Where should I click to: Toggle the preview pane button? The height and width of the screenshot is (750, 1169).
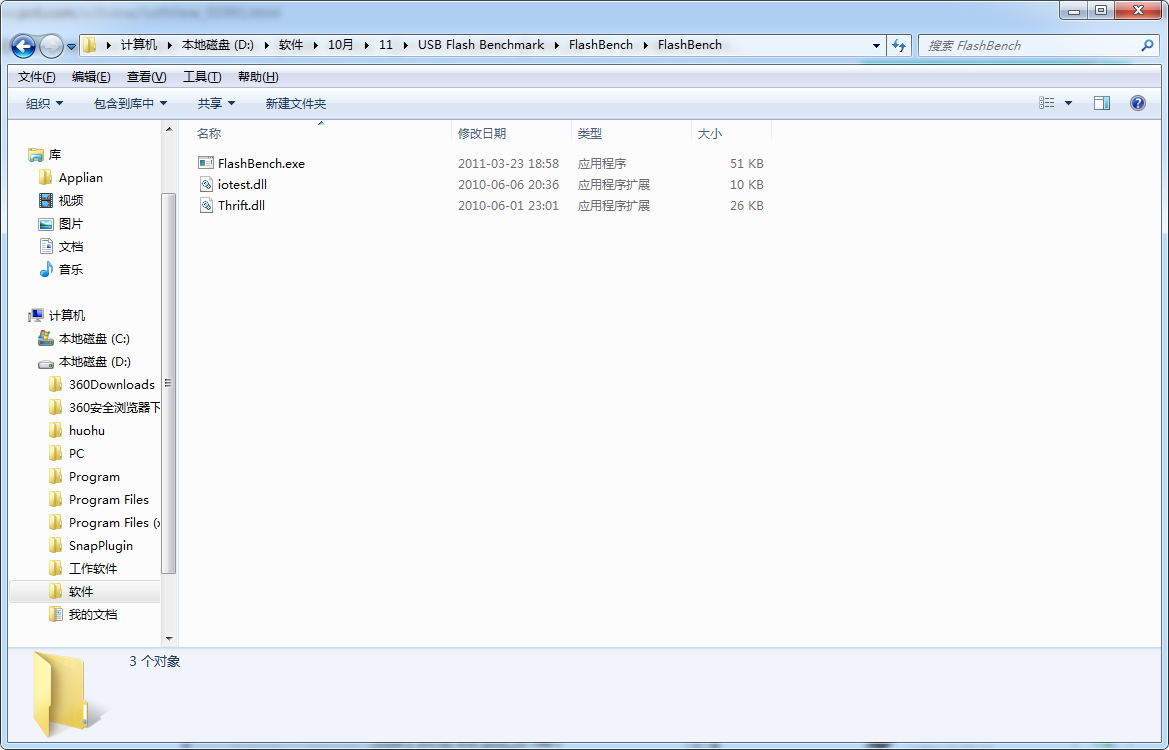pos(1102,103)
